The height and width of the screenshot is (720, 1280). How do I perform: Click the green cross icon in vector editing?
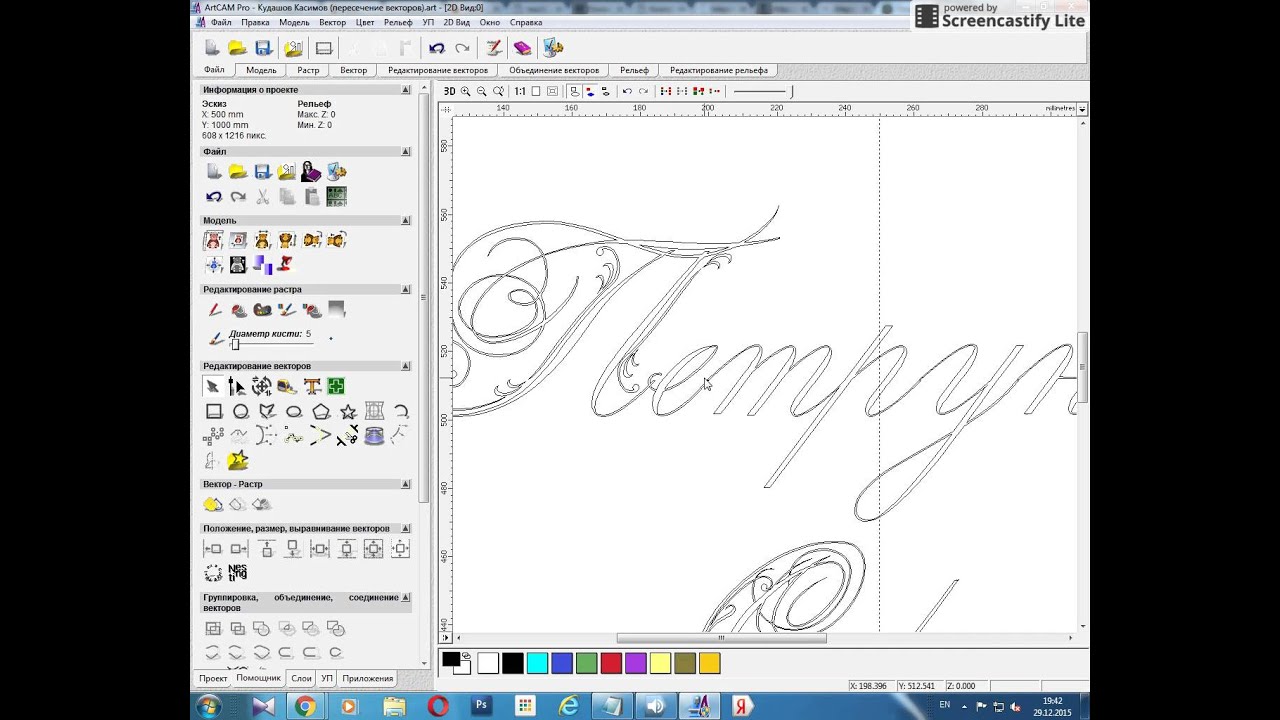pyautogui.click(x=336, y=386)
